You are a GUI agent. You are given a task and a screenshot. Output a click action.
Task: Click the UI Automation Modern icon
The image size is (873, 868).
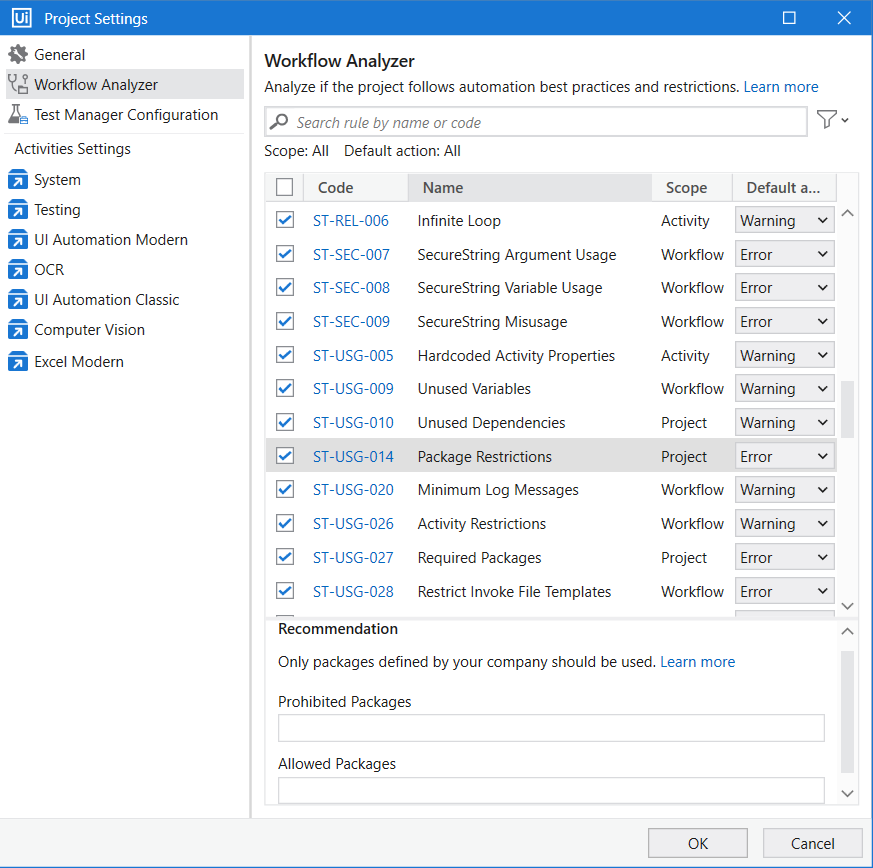click(18, 240)
